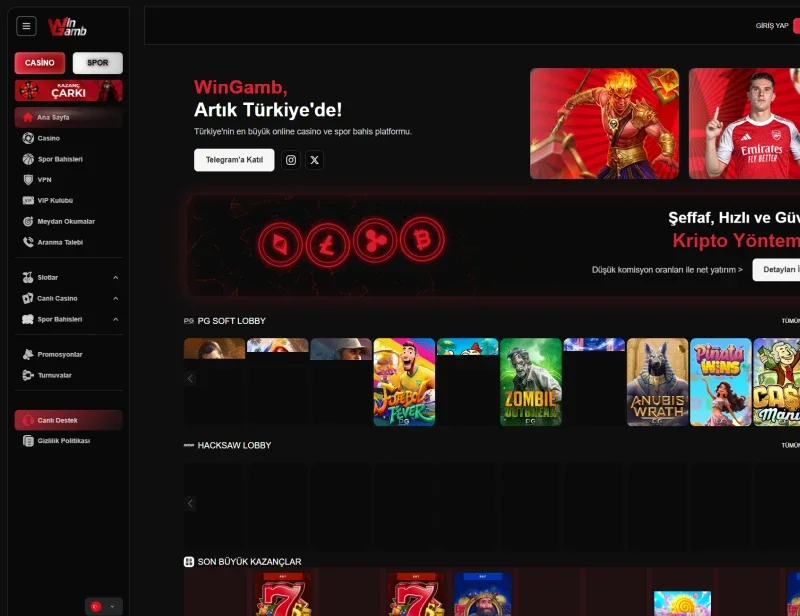Switch to the CASİNO tab
The image size is (800, 616).
coord(40,63)
